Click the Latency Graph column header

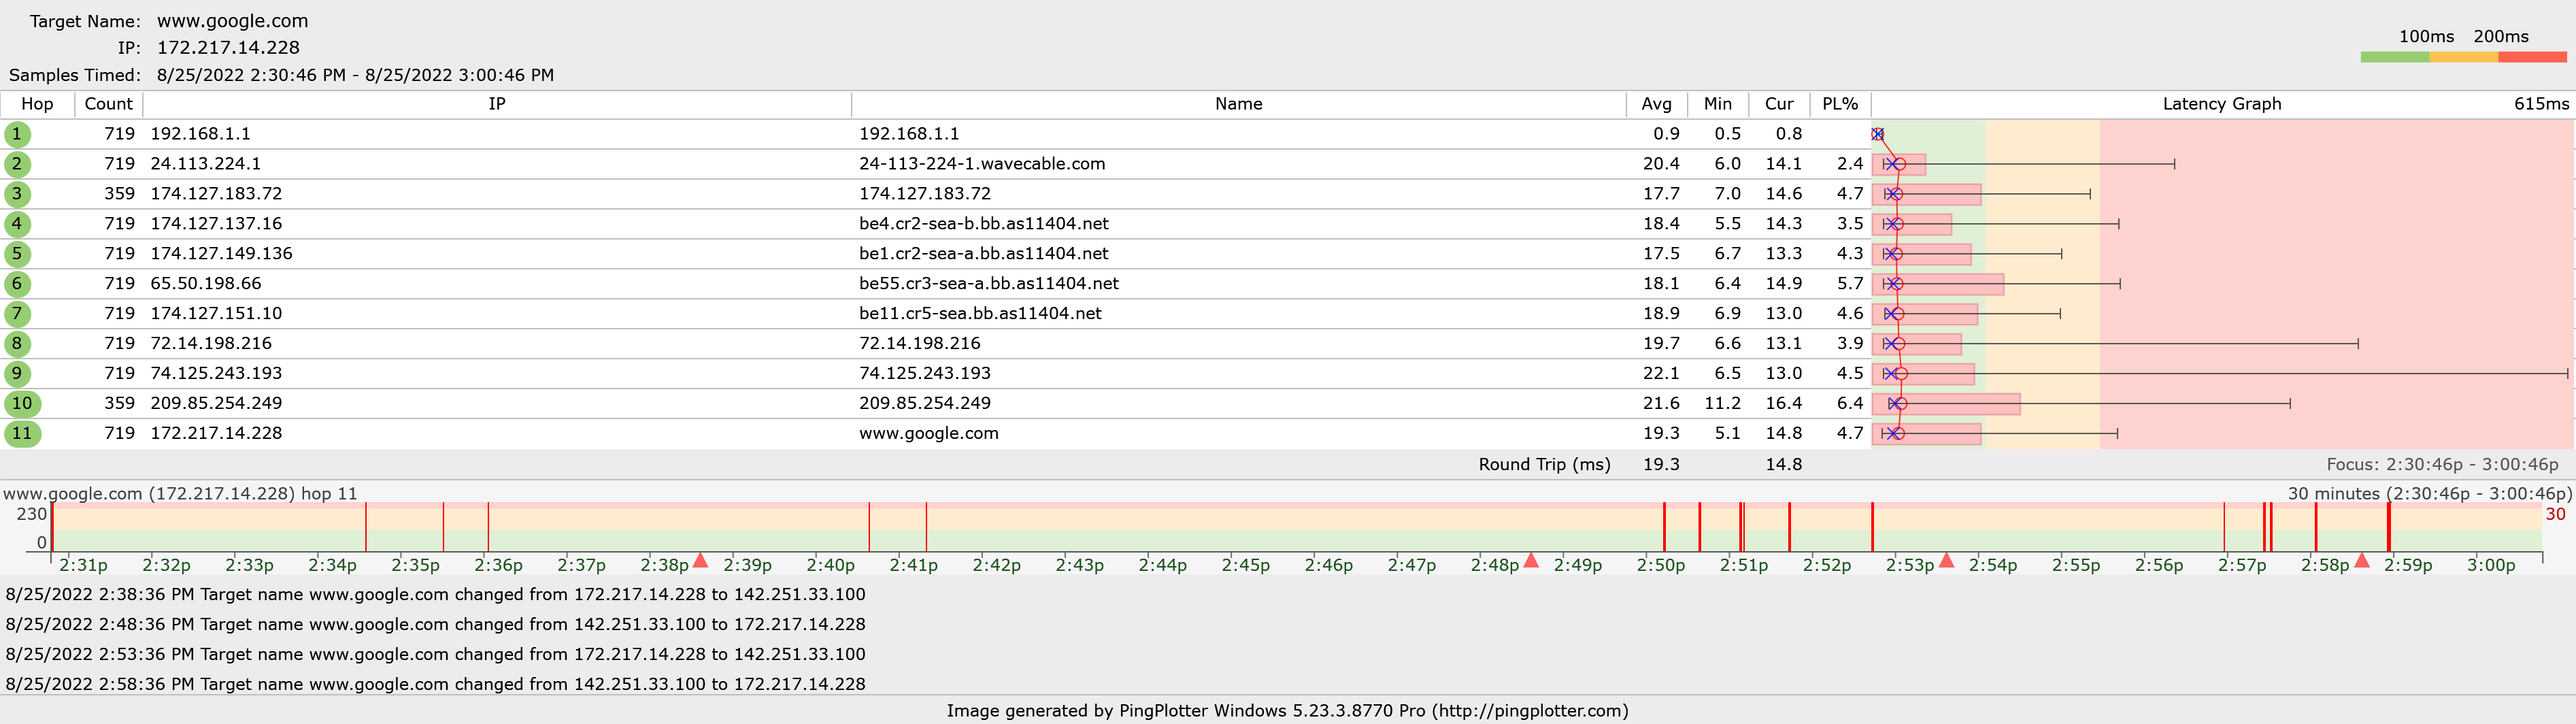(2221, 104)
